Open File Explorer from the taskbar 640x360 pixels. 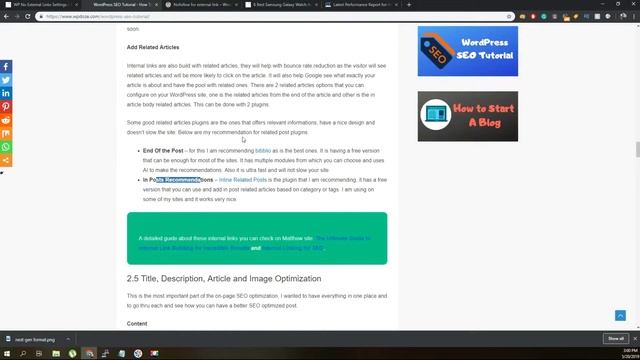[56, 353]
